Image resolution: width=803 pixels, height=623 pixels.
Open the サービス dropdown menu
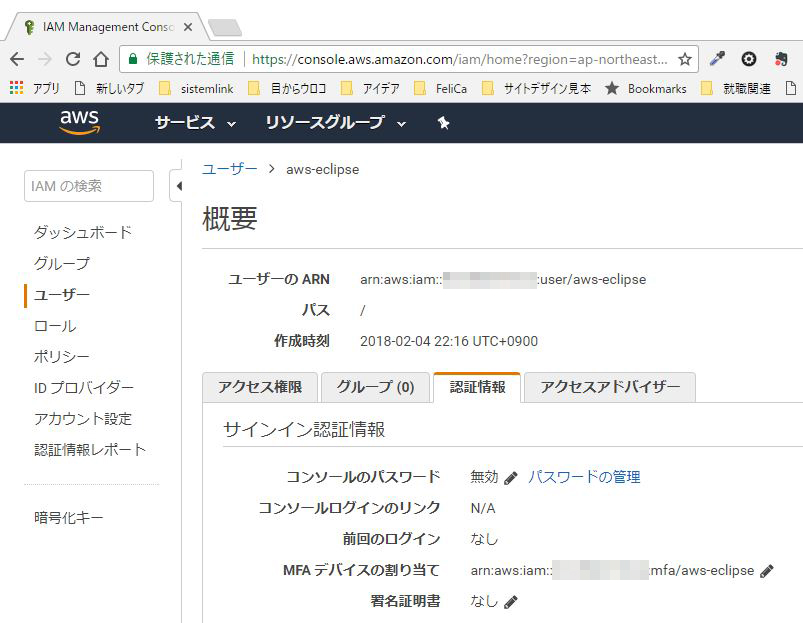point(195,123)
